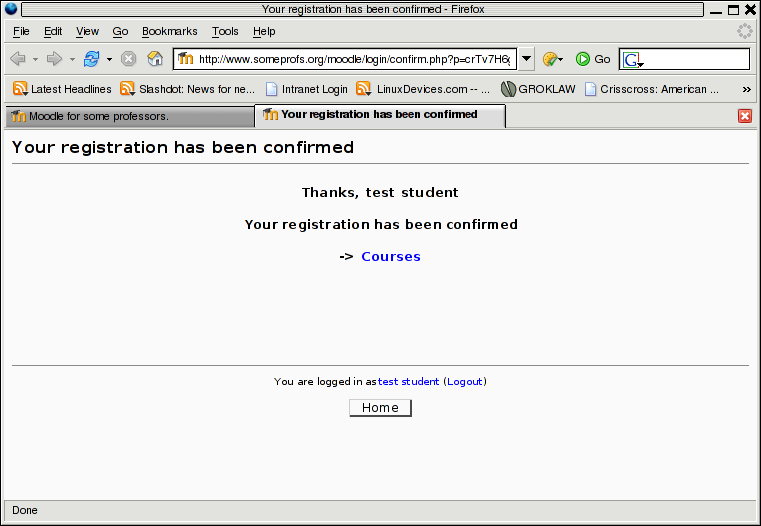Click the window menu icon in title bar
Viewport: 761px width, 526px height.
tap(11, 9)
